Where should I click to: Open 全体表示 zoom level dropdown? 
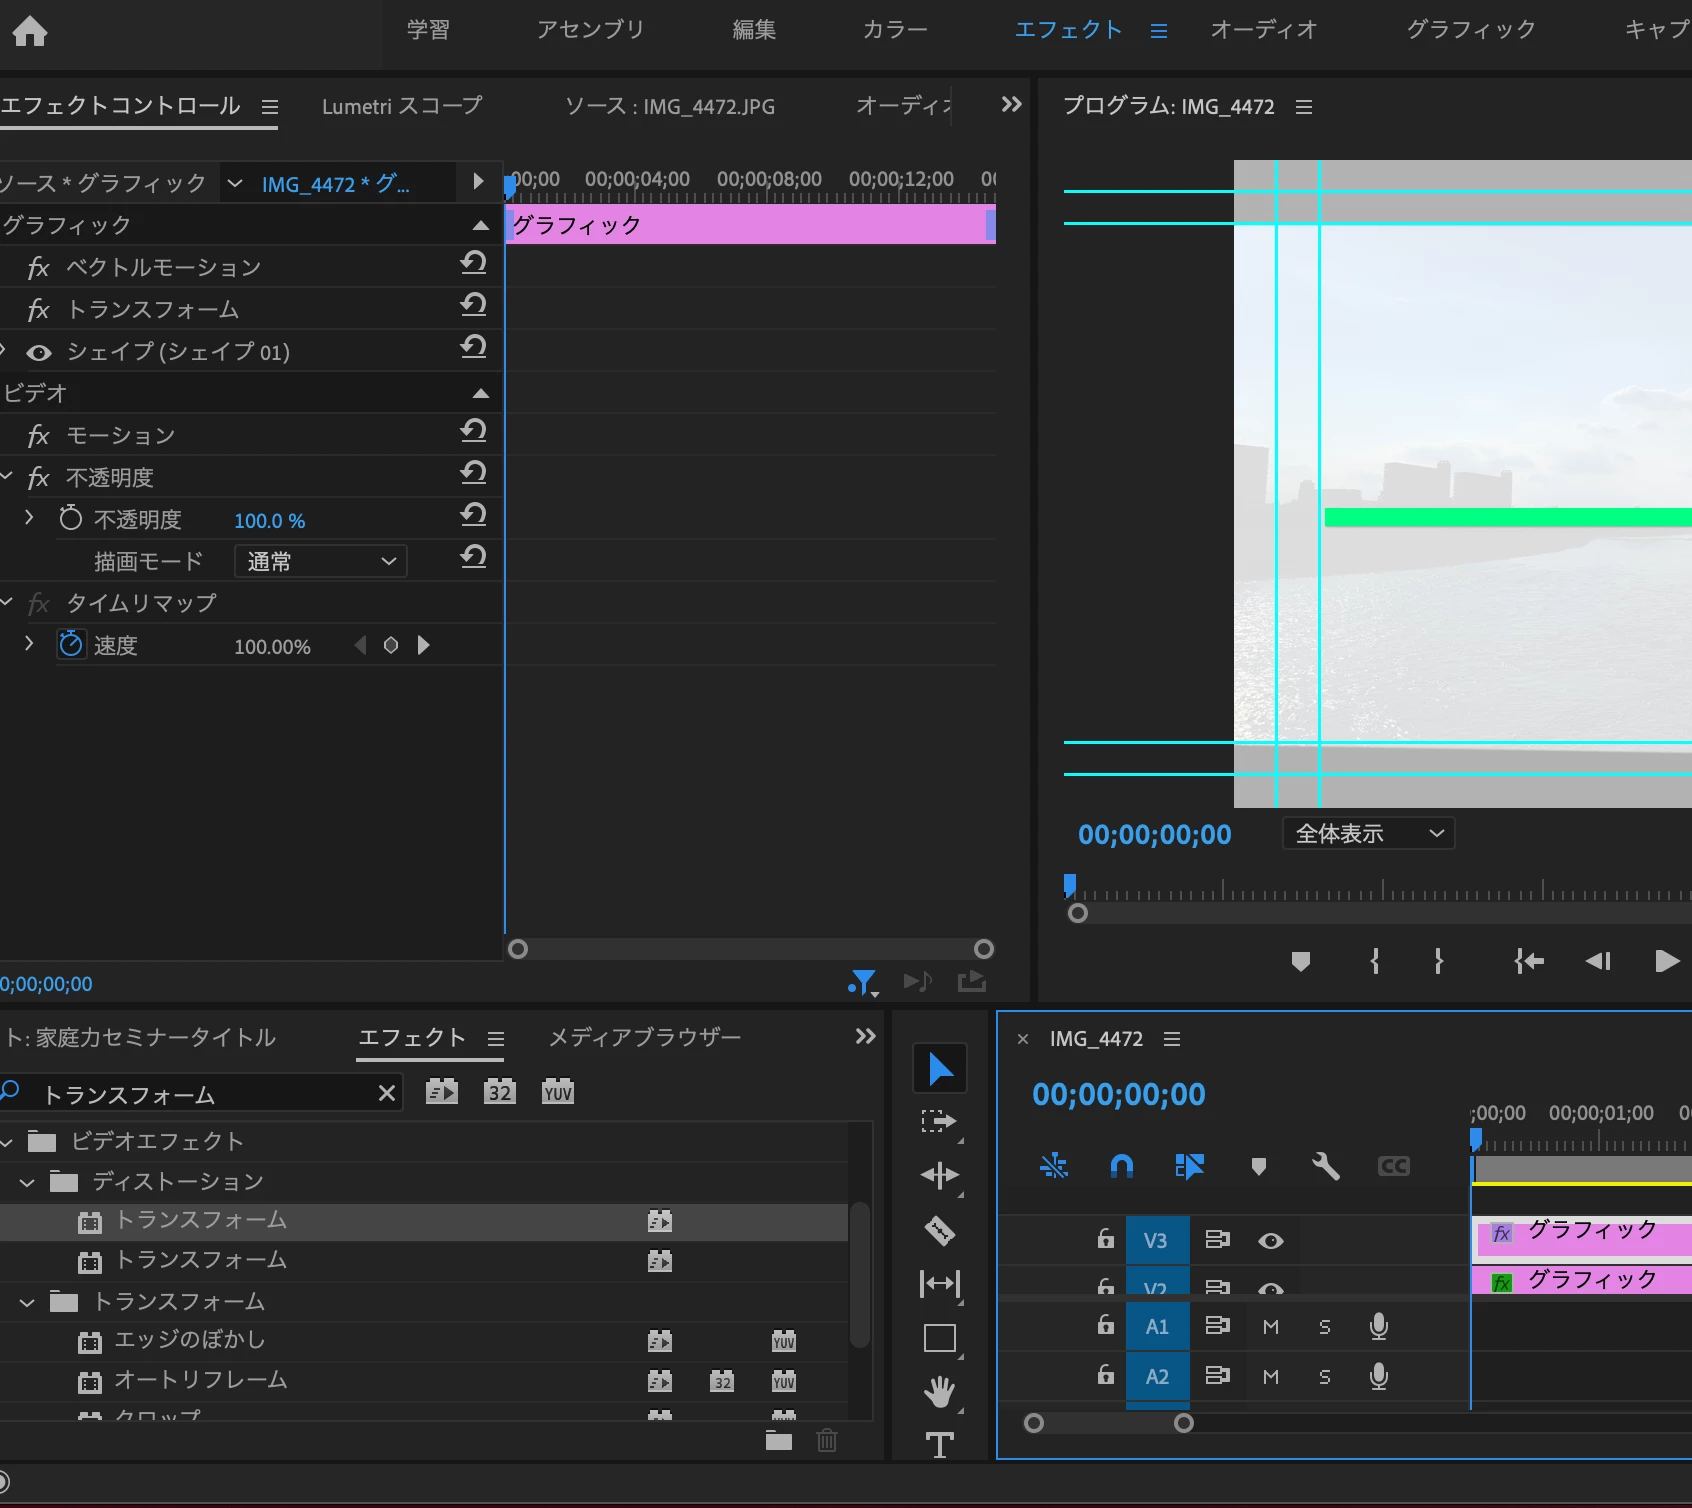[1369, 833]
